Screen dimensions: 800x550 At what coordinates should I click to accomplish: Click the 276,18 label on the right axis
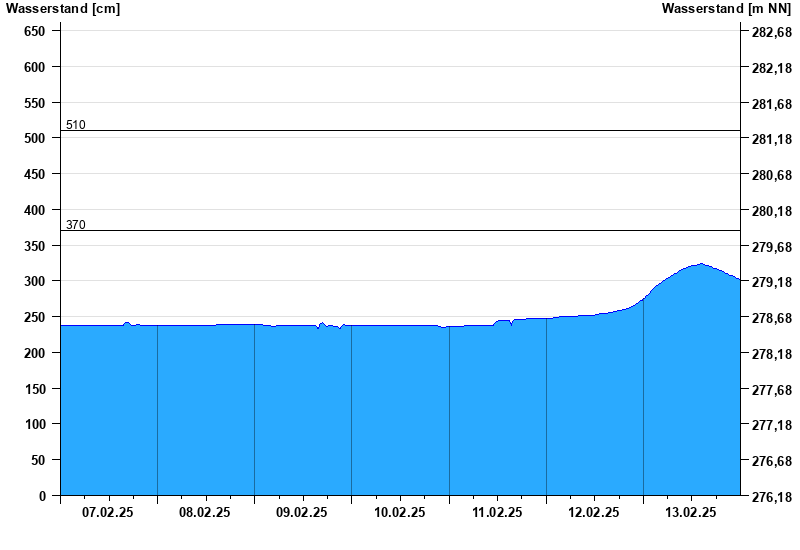[772, 496]
